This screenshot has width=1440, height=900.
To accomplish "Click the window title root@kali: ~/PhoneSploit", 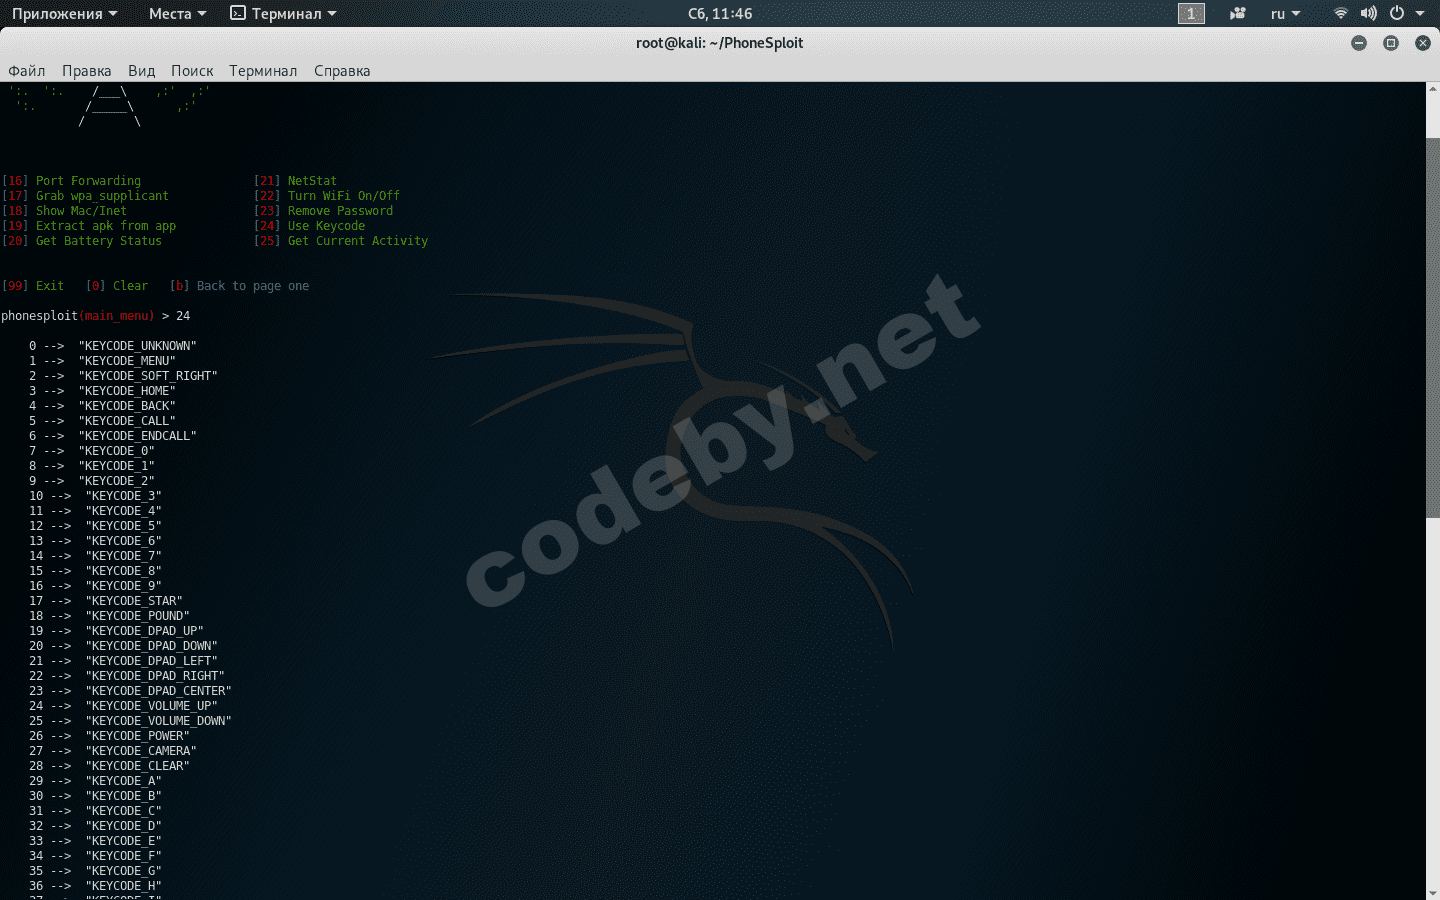I will click(x=720, y=43).
